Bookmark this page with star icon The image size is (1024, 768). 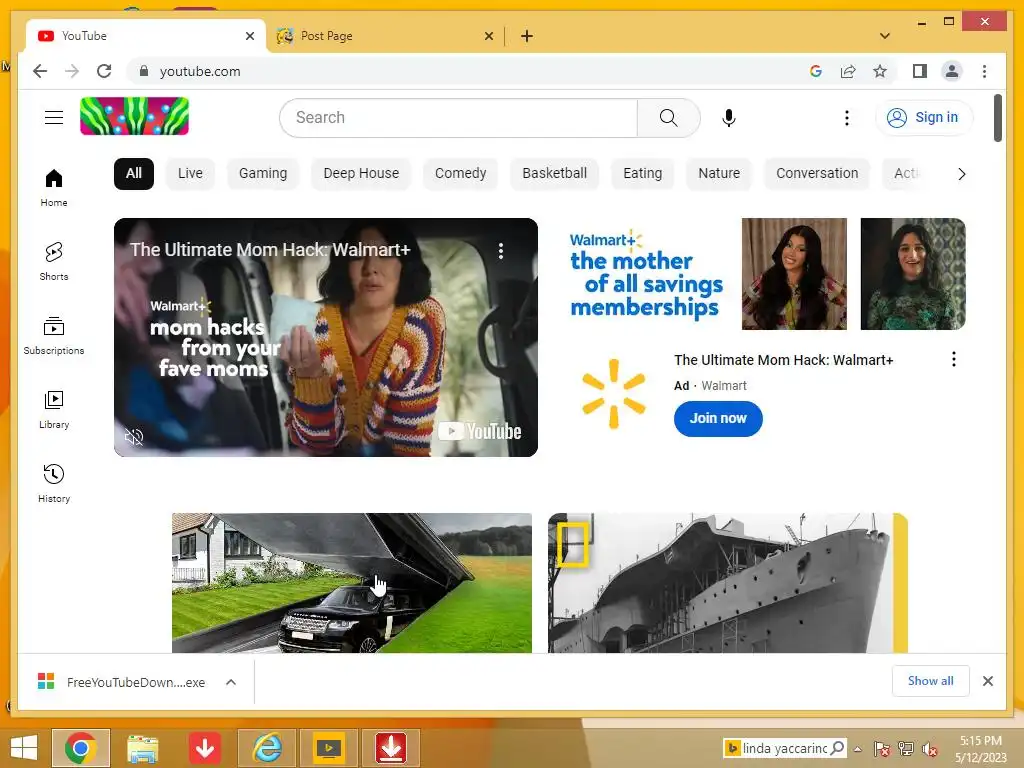coord(880,71)
